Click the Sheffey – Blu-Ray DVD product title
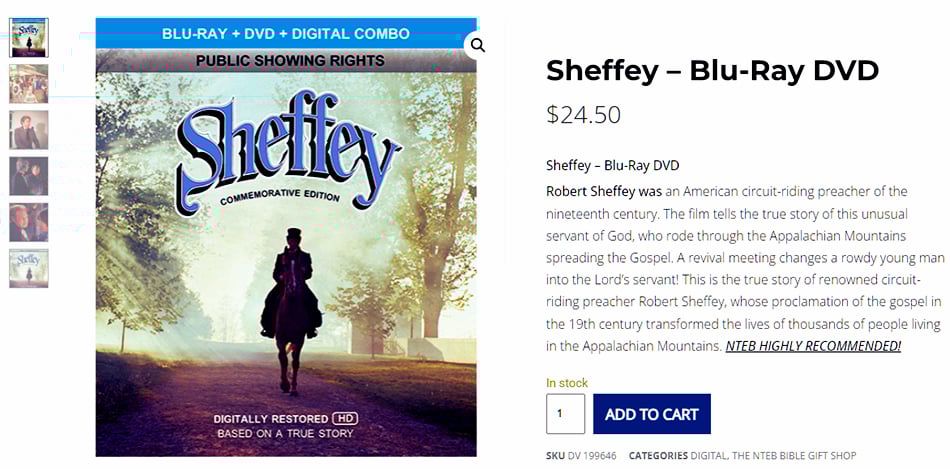Image resolution: width=950 pixels, height=469 pixels. [712, 71]
